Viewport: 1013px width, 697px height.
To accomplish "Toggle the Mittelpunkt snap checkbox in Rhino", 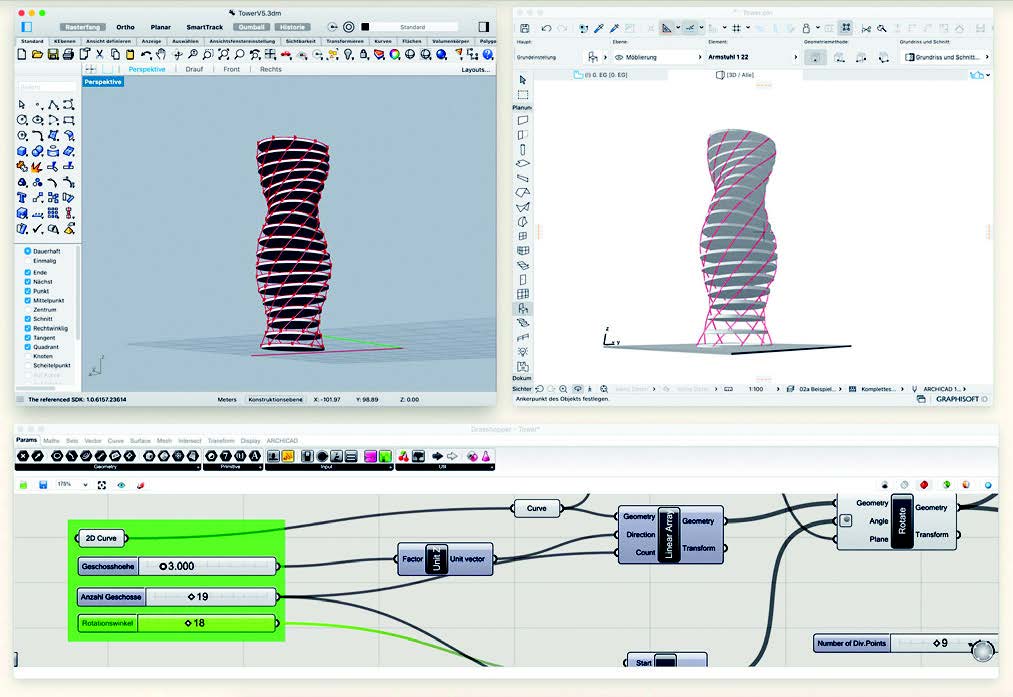I will (26, 300).
